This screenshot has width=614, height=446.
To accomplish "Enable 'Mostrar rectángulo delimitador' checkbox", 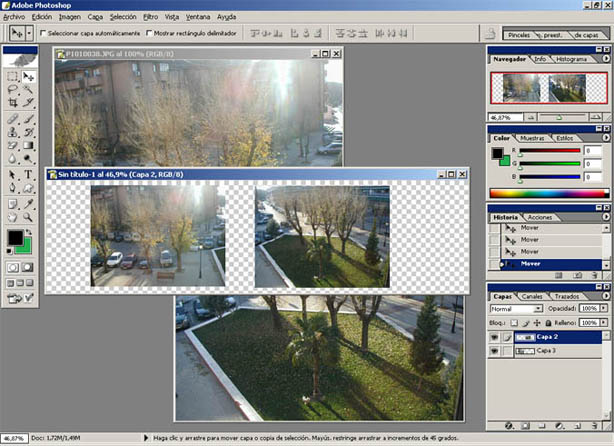I will (x=149, y=33).
